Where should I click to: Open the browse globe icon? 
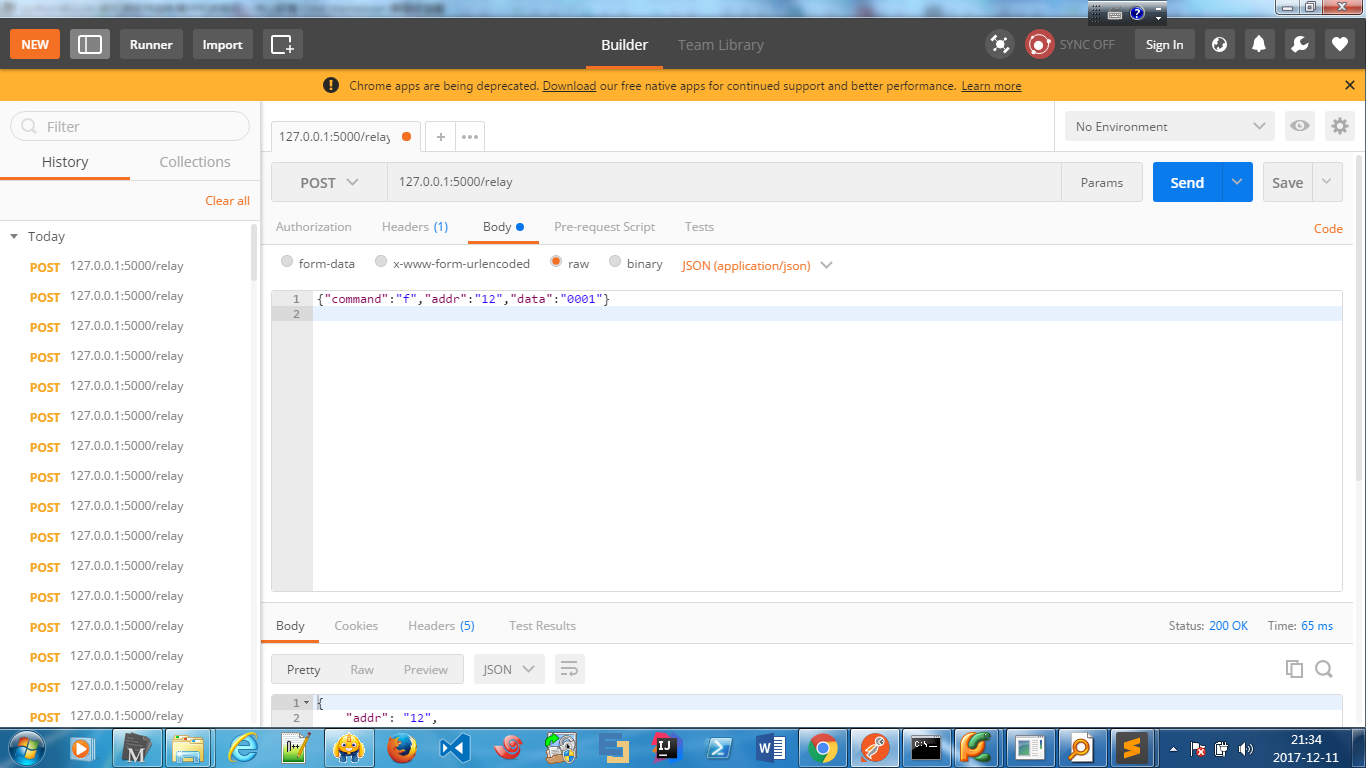(1219, 44)
